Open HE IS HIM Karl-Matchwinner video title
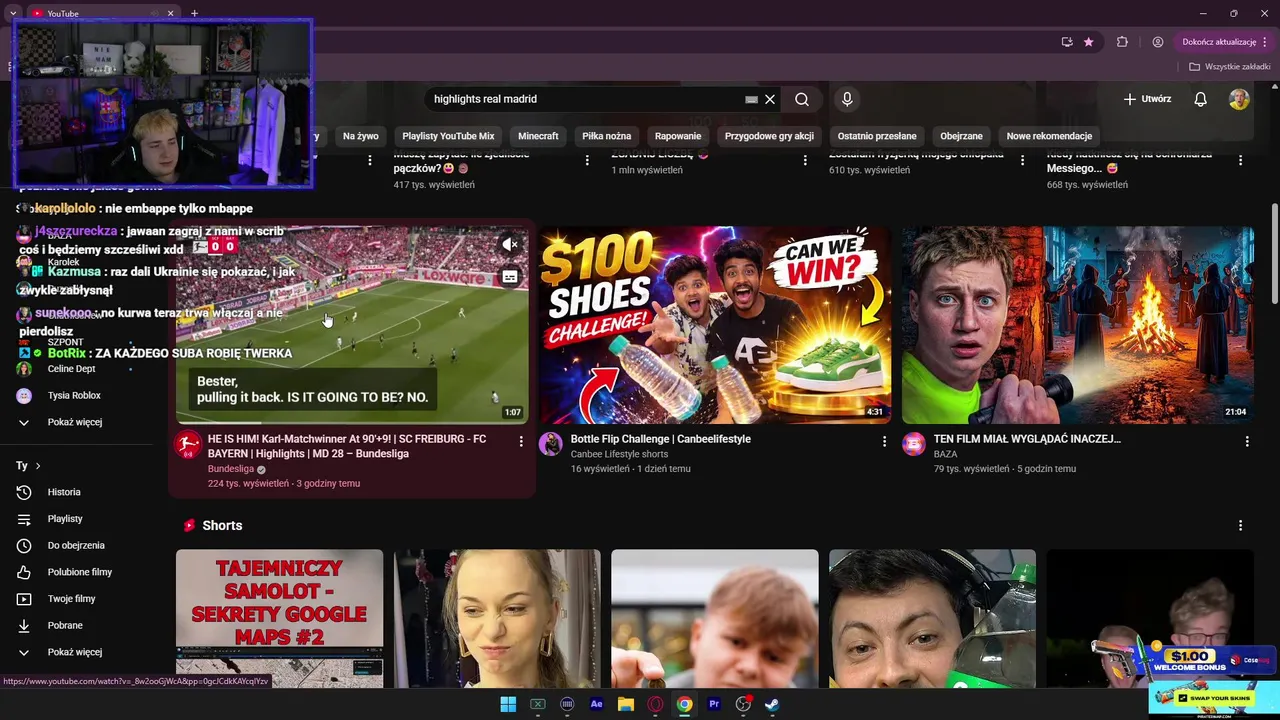 [x=347, y=446]
